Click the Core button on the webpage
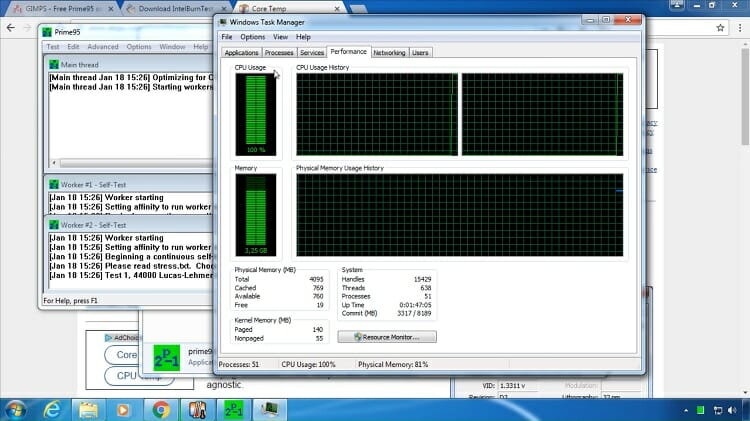The height and width of the screenshot is (421, 750). 122,355
